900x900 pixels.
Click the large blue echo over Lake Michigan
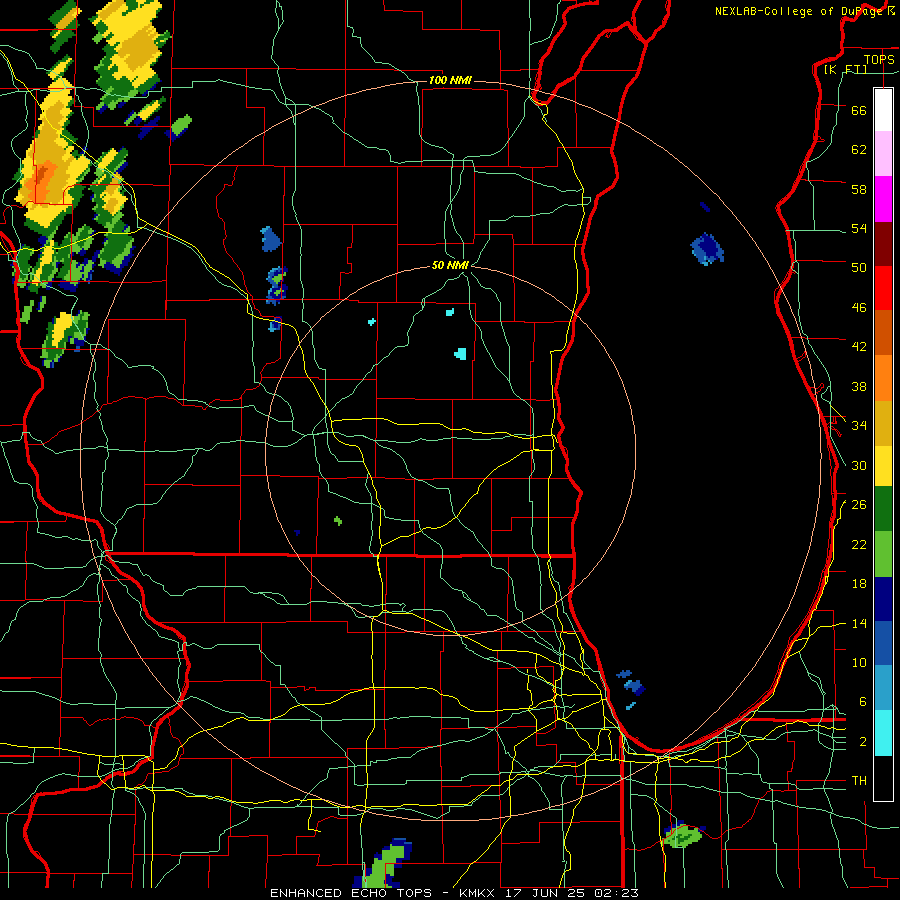click(x=707, y=249)
